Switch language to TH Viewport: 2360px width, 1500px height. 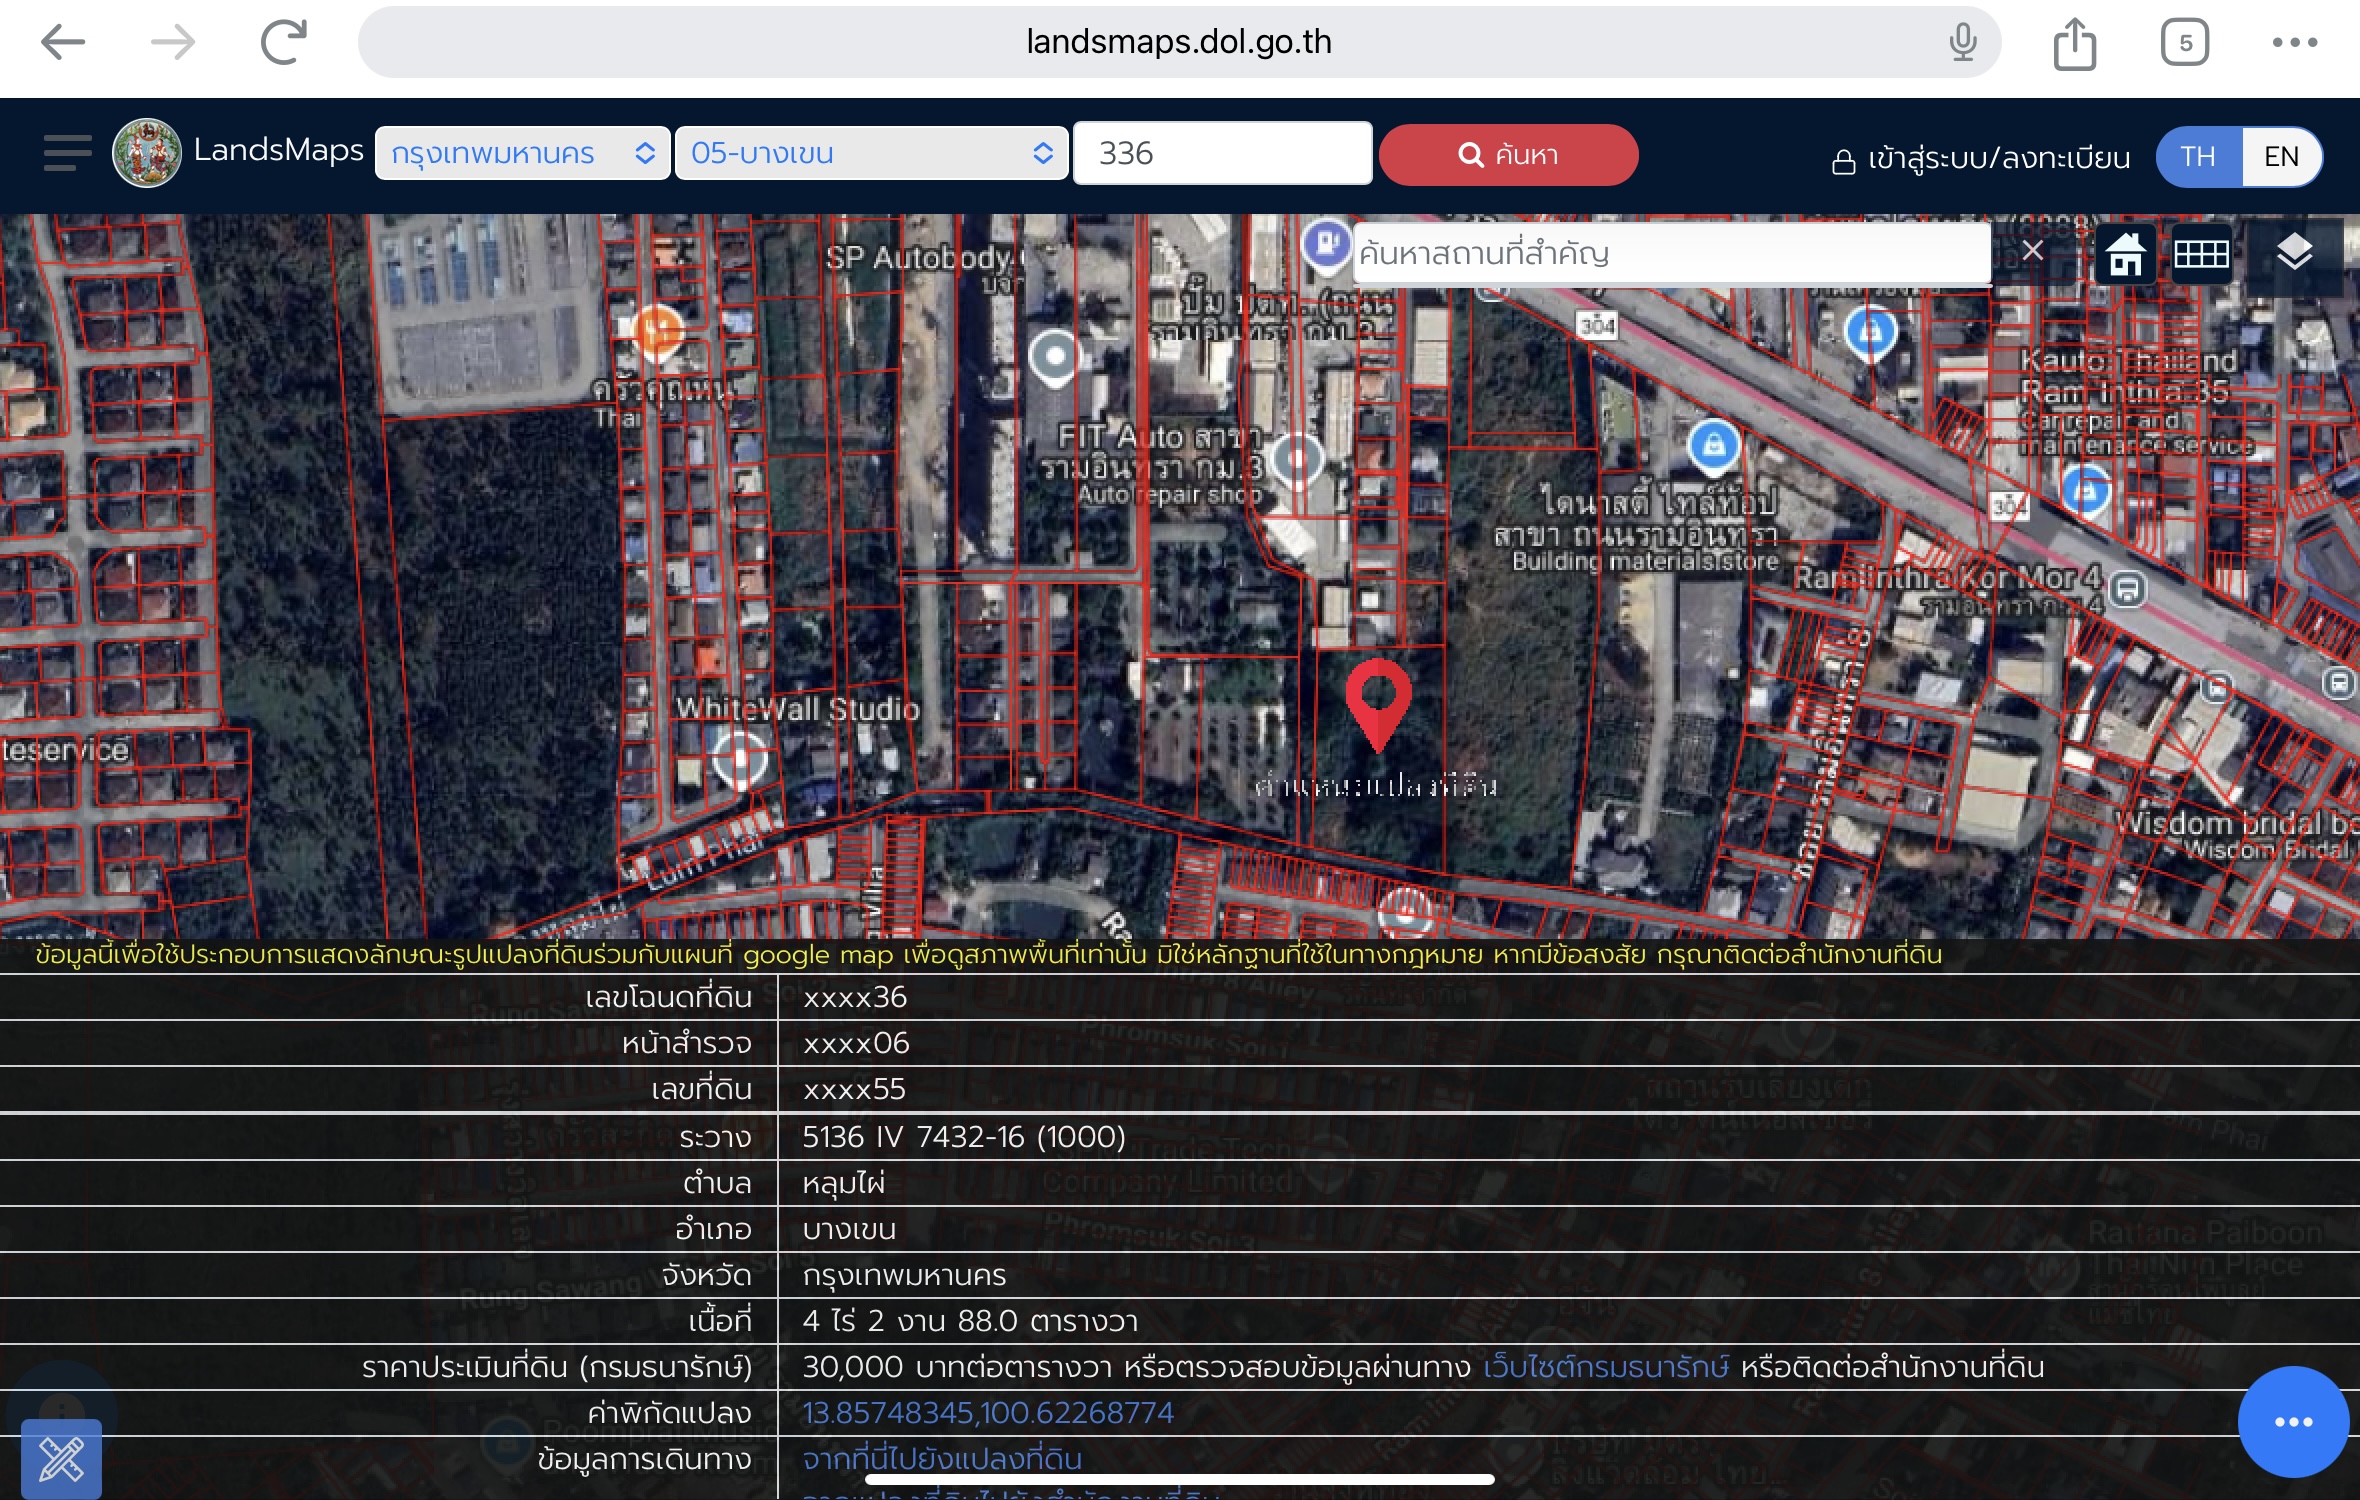coord(2198,156)
